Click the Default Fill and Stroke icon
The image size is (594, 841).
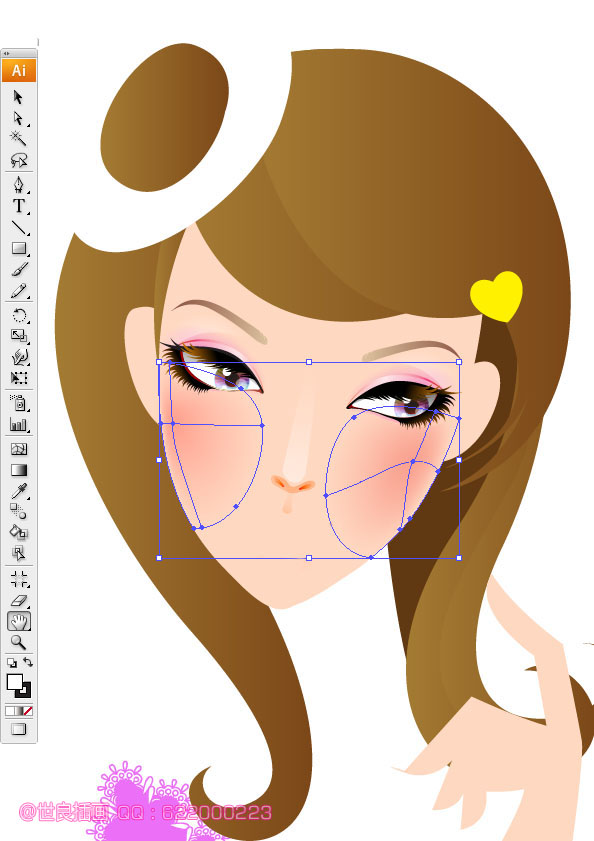(x=11, y=663)
